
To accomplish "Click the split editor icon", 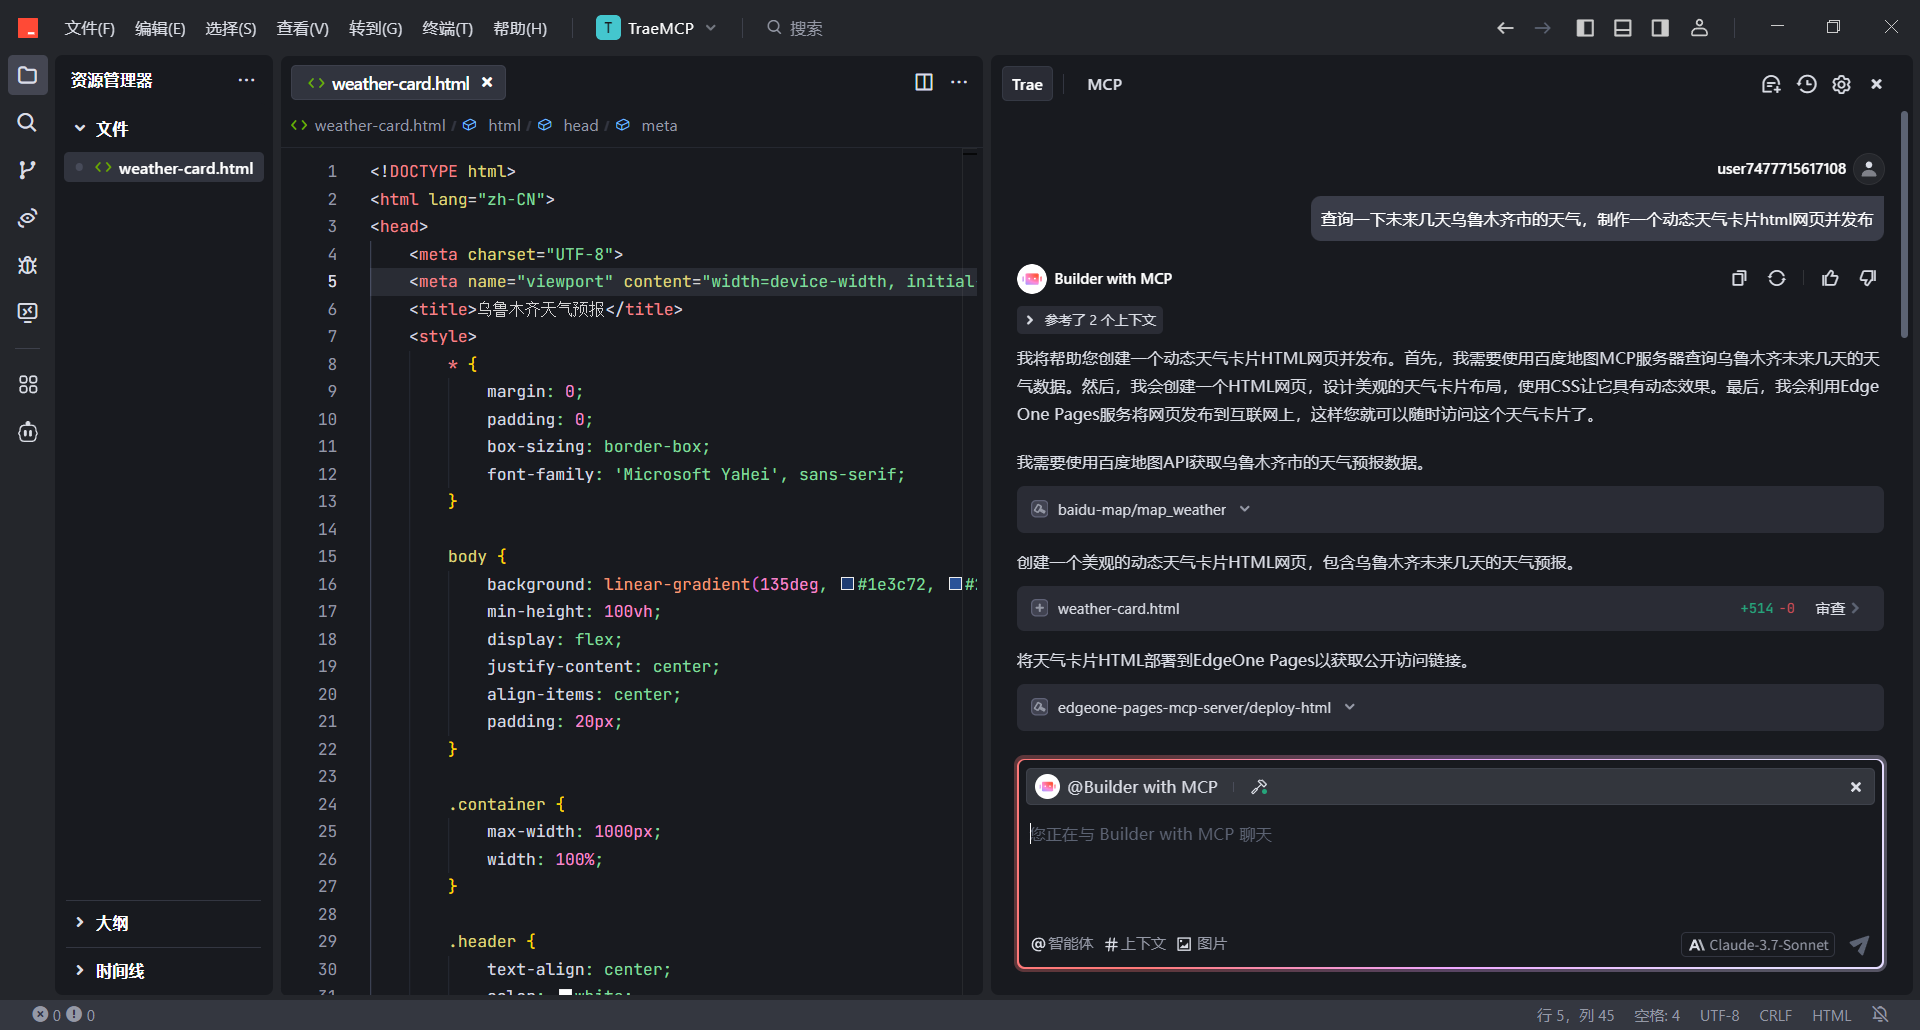I will (924, 82).
